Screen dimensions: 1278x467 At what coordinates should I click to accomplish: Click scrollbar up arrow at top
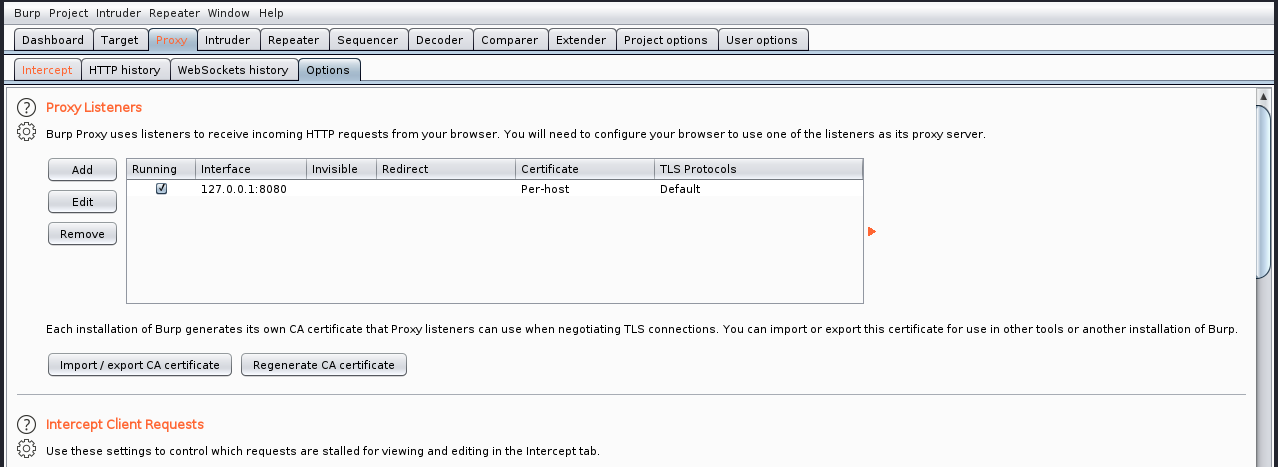[x=1264, y=96]
